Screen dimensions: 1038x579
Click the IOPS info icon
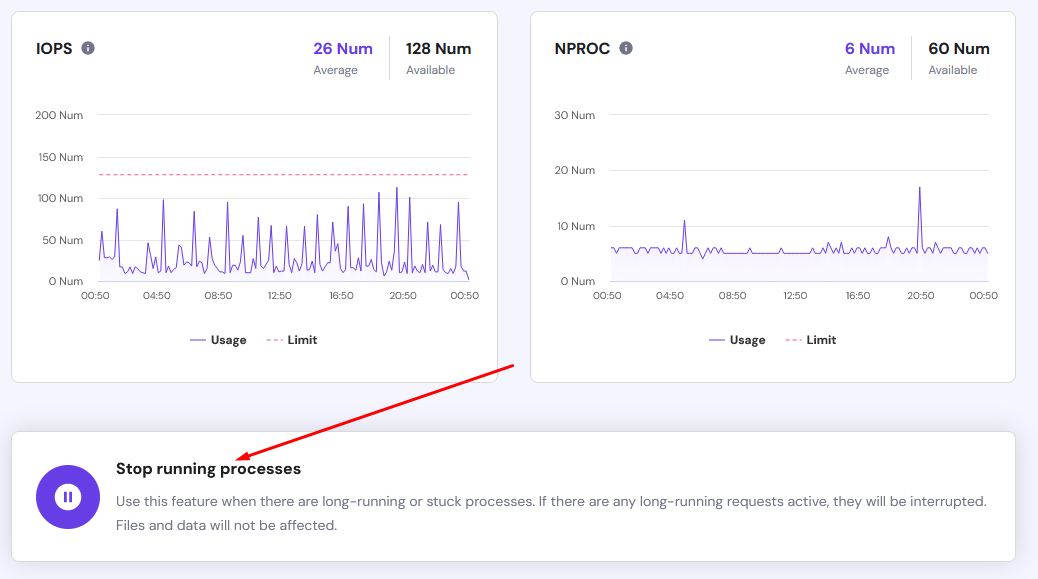pyautogui.click(x=88, y=48)
